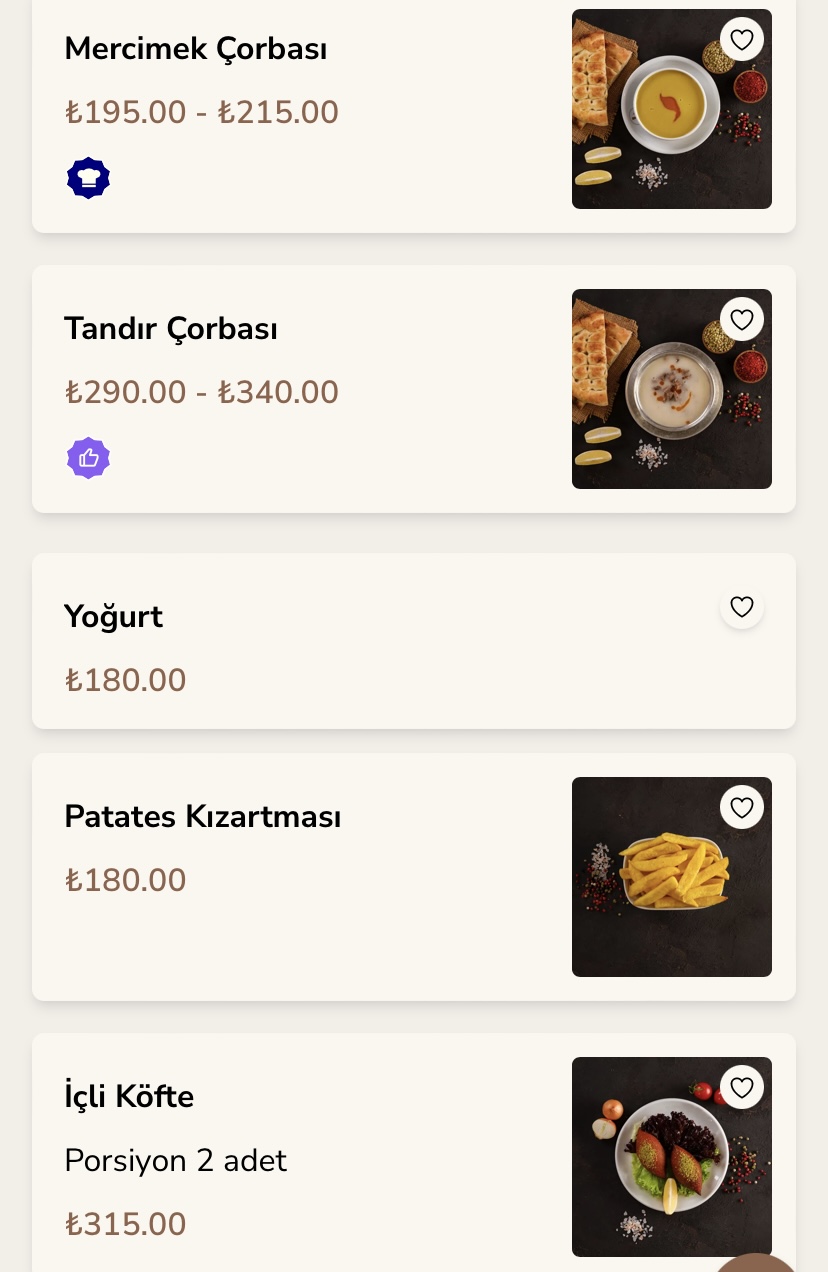The image size is (828, 1272).
Task: Click Mercimek Çorbası price range ₺195.00 - ₺215.00
Action: (x=202, y=112)
